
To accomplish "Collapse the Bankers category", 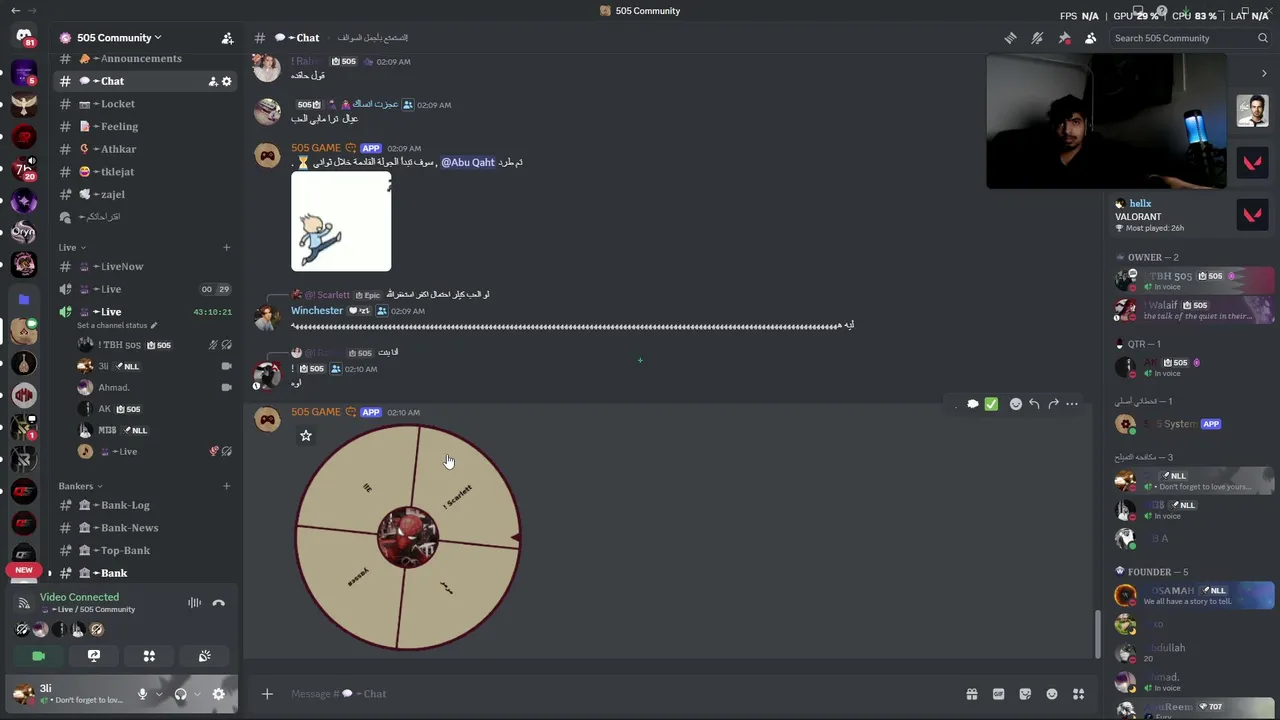I will pos(80,486).
